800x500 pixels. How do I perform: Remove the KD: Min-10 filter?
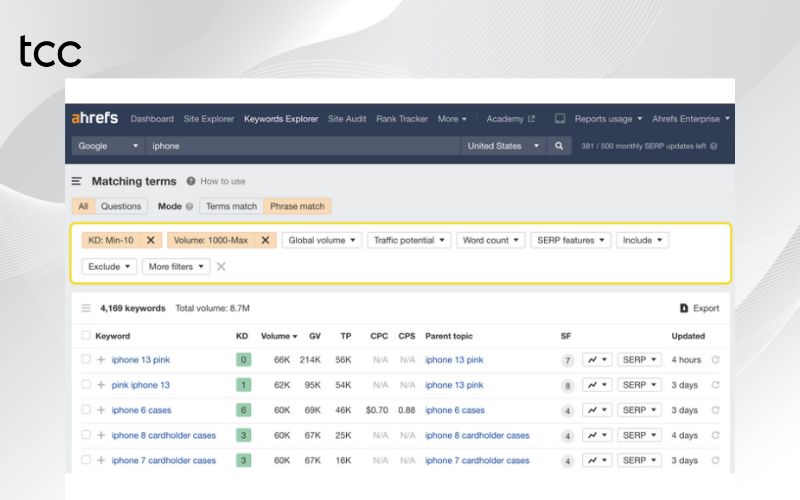tap(150, 240)
